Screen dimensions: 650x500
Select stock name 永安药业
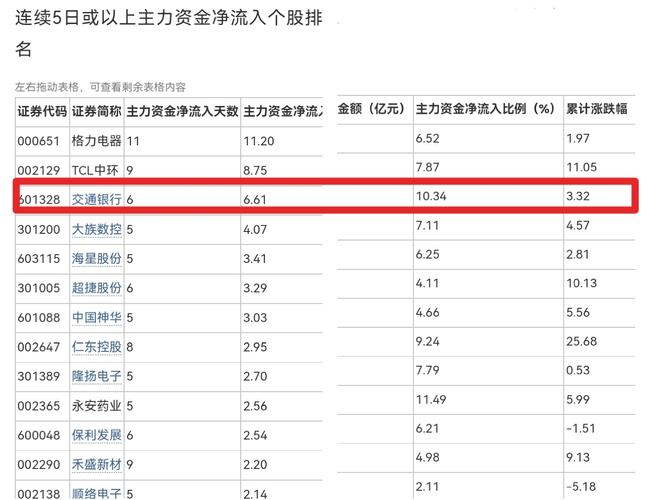(x=97, y=406)
